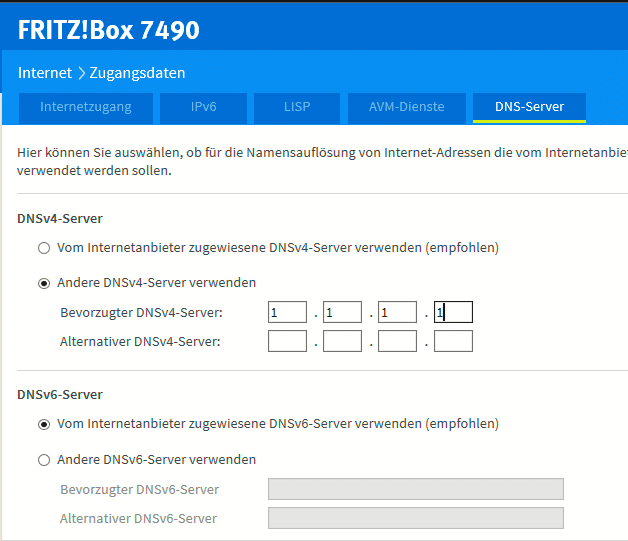
Task: Click first octet of Alternativer DNSv4-Server
Action: pos(287,342)
